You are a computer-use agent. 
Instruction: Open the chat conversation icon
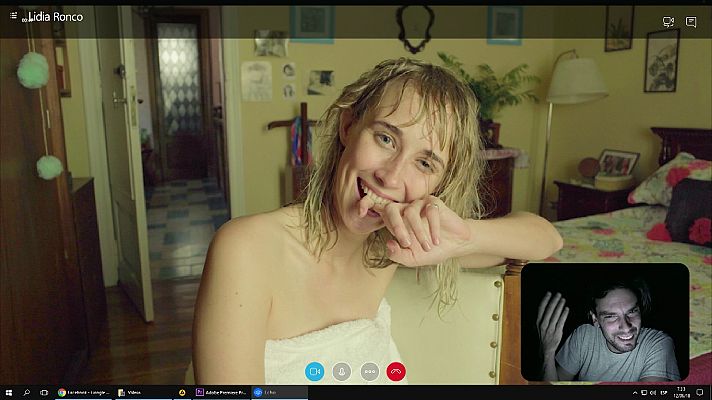[x=691, y=21]
